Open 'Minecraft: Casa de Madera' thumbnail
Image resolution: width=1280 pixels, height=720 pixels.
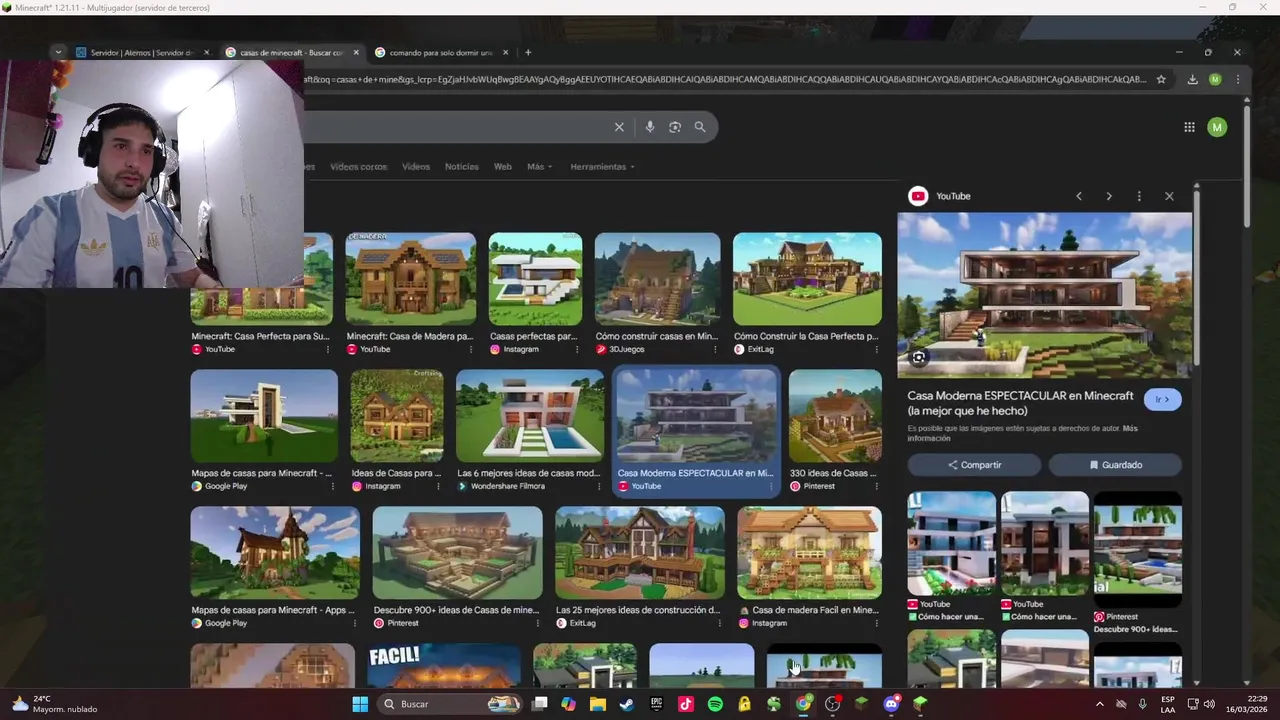pos(410,279)
